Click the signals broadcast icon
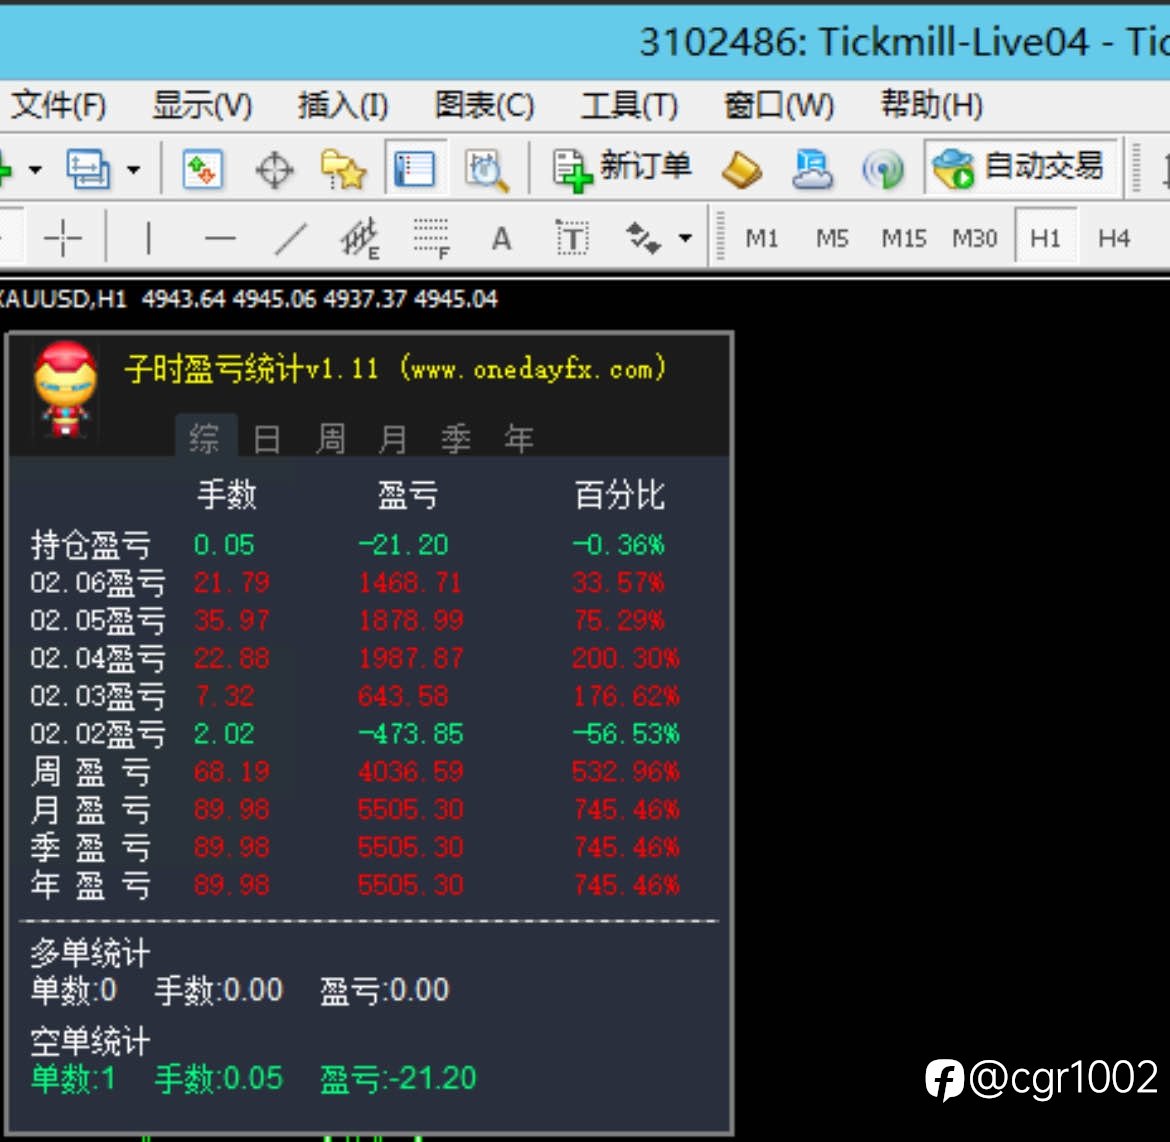Image resolution: width=1170 pixels, height=1142 pixels. 883,170
